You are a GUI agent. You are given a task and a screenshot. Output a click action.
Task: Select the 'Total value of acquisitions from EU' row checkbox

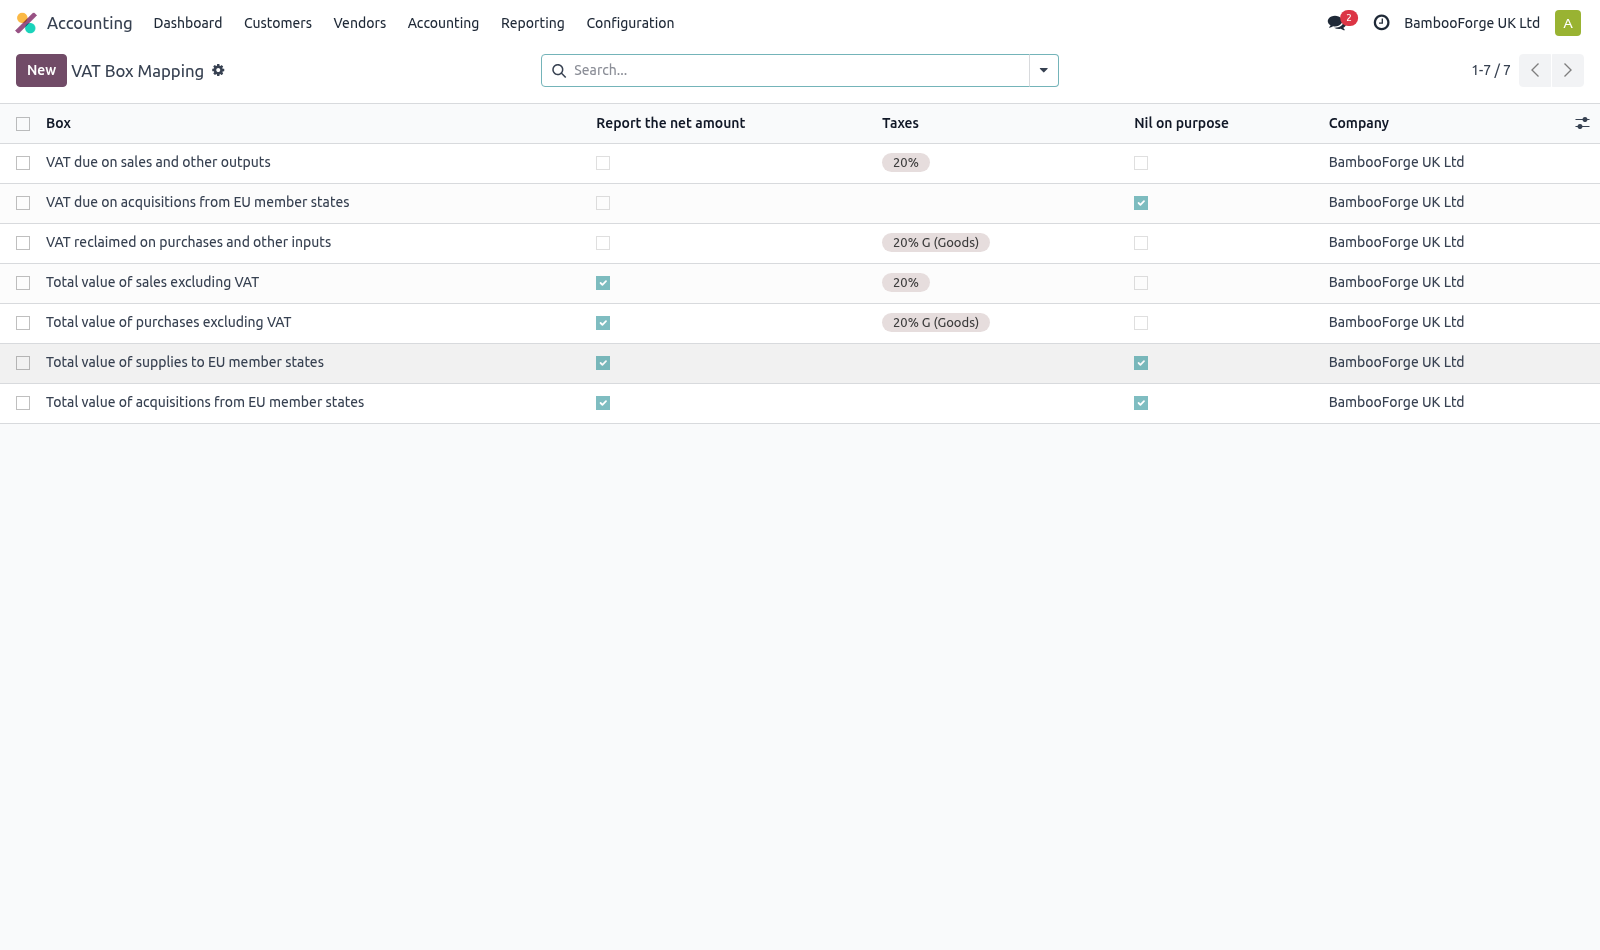tap(23, 403)
